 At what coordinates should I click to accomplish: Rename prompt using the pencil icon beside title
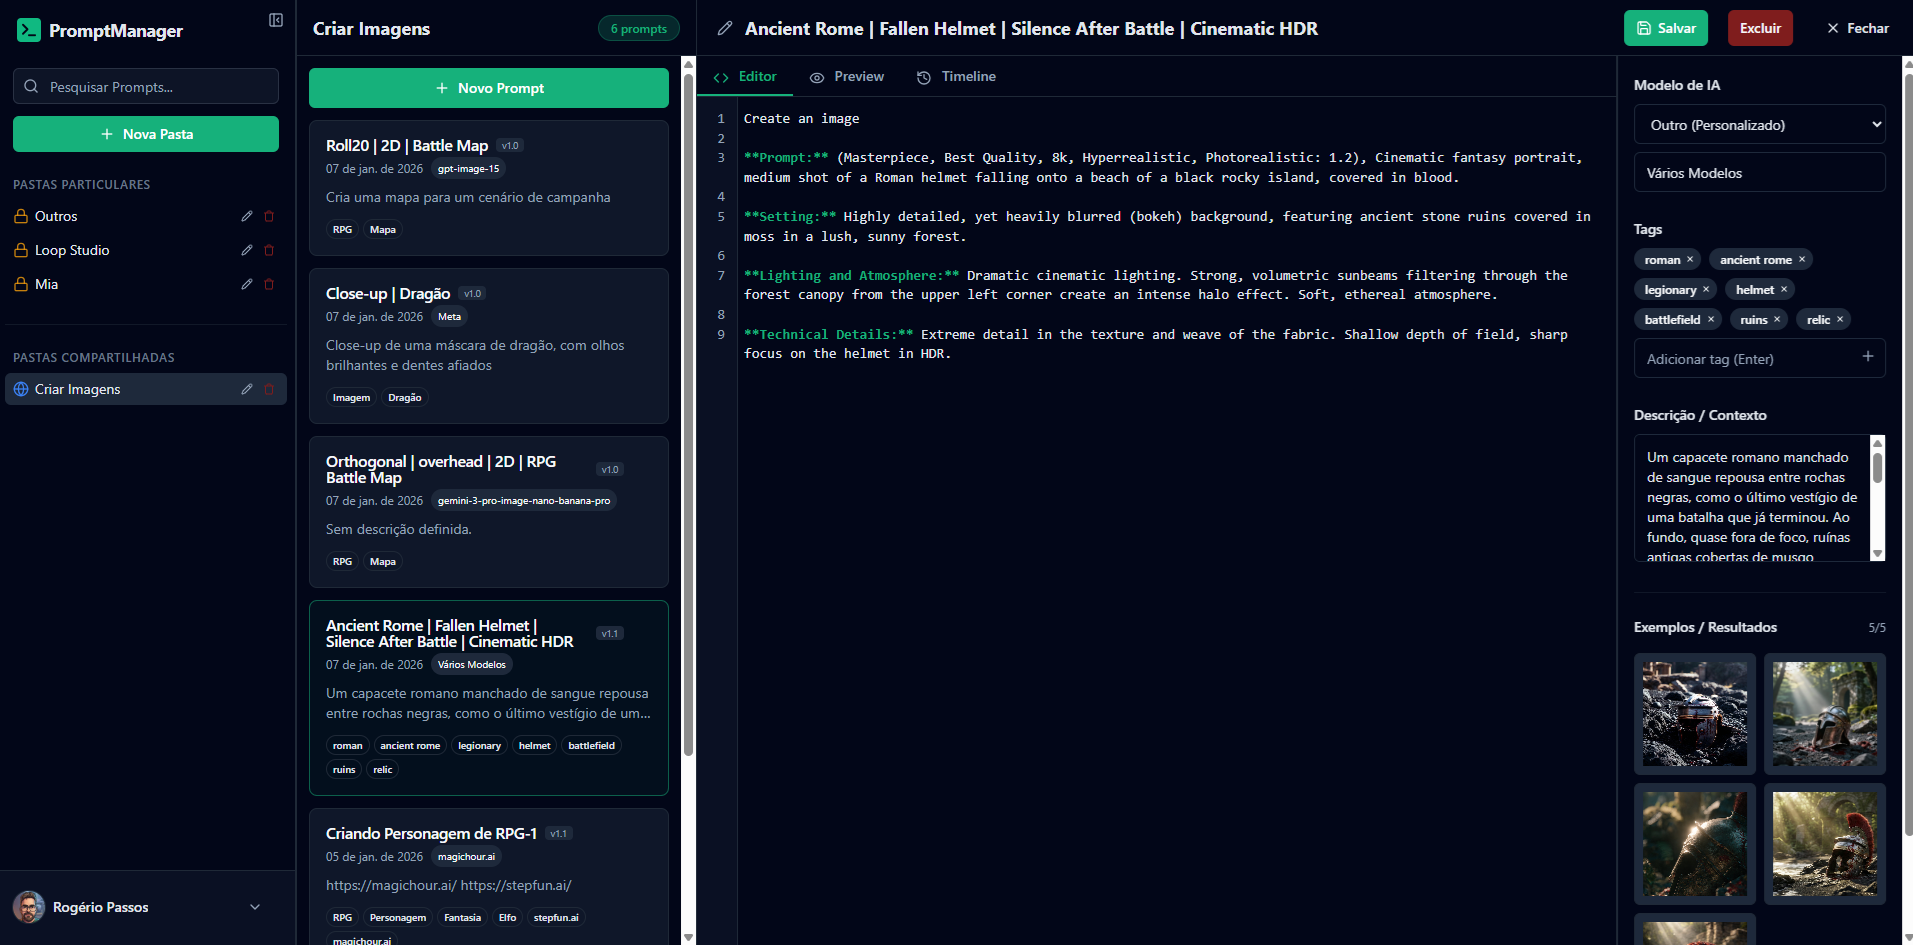click(724, 29)
